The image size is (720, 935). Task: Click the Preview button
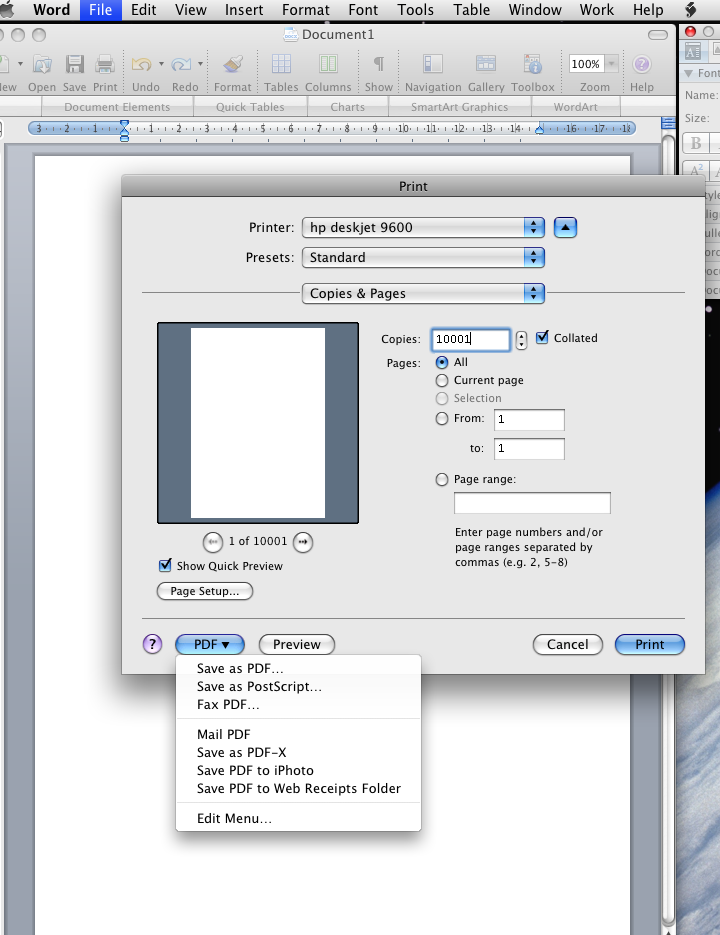pos(296,644)
